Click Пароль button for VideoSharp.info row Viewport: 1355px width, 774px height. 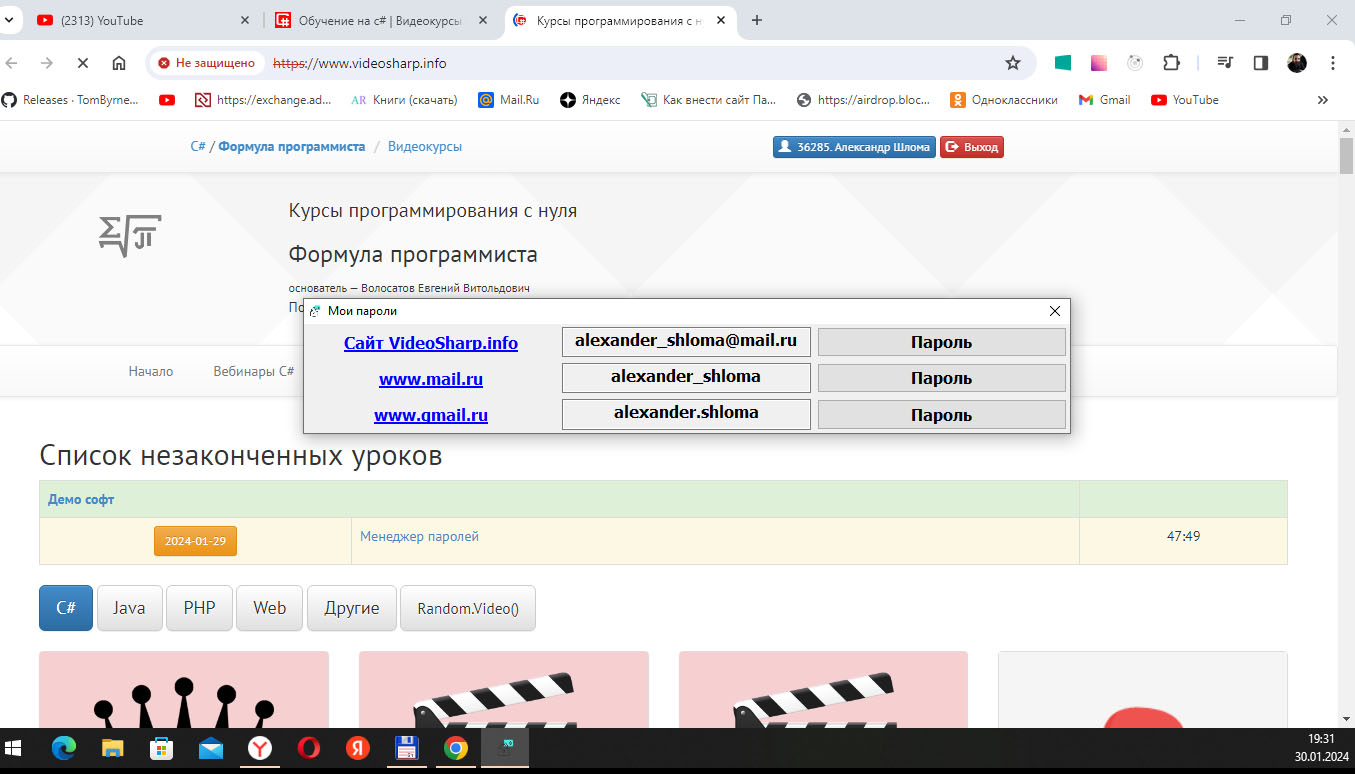pos(942,342)
